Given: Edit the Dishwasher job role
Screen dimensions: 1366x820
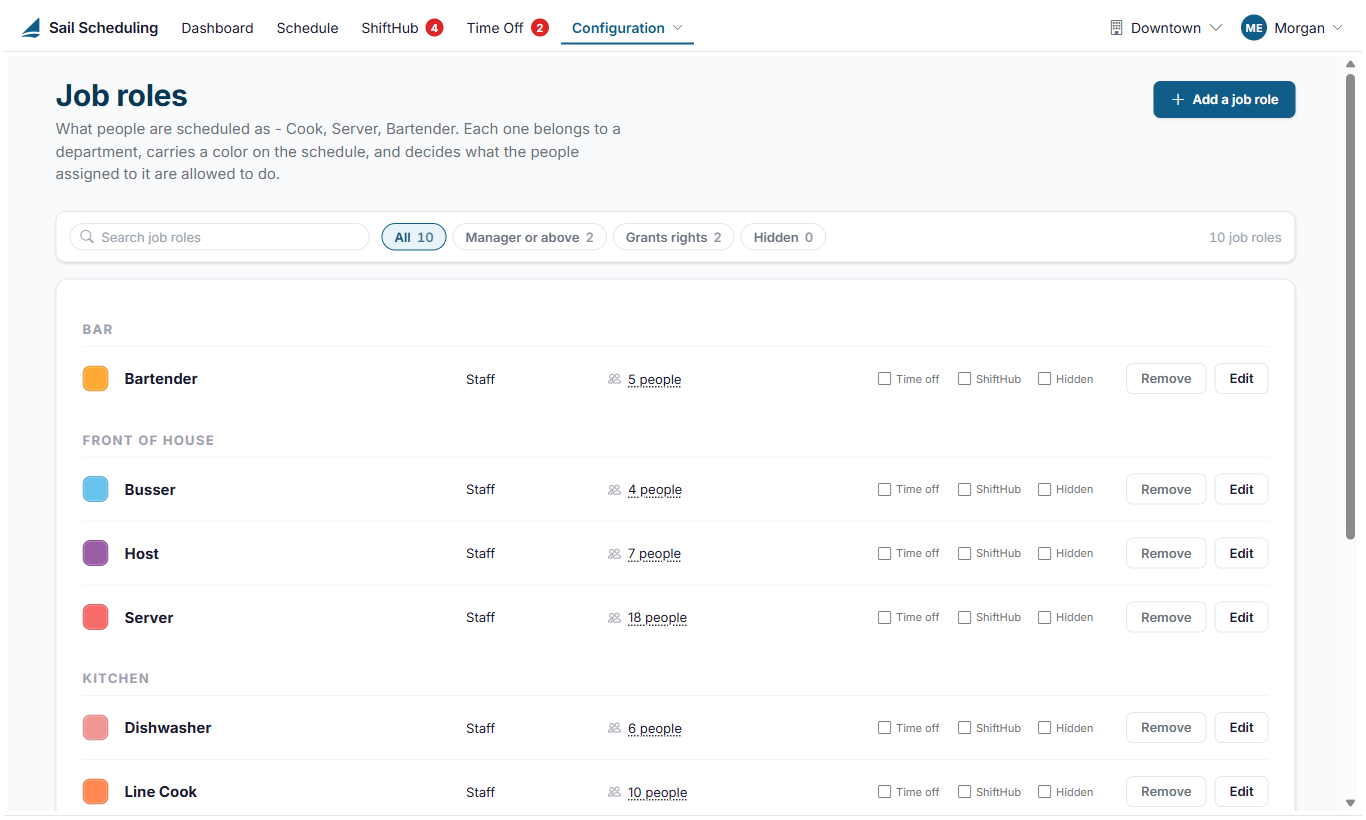Looking at the screenshot, I should tap(1241, 729).
